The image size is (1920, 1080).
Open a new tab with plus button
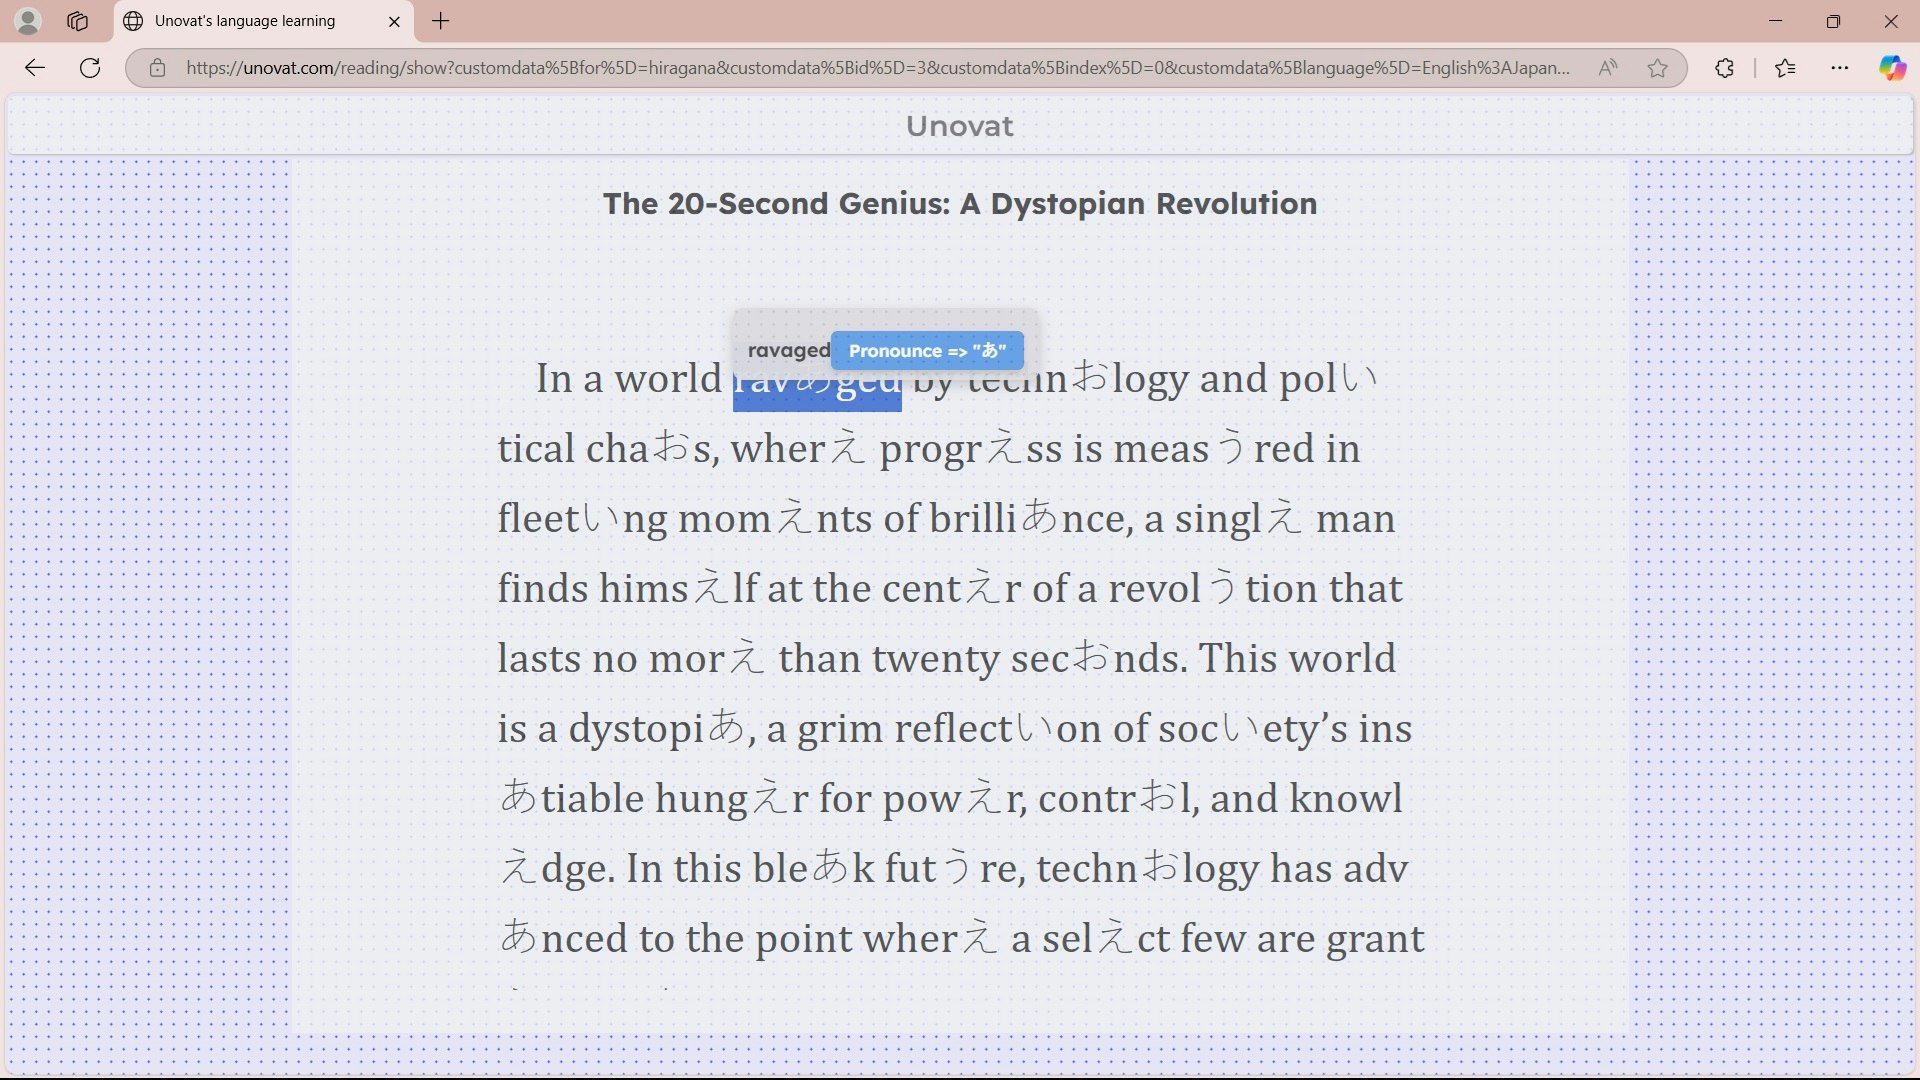click(441, 20)
